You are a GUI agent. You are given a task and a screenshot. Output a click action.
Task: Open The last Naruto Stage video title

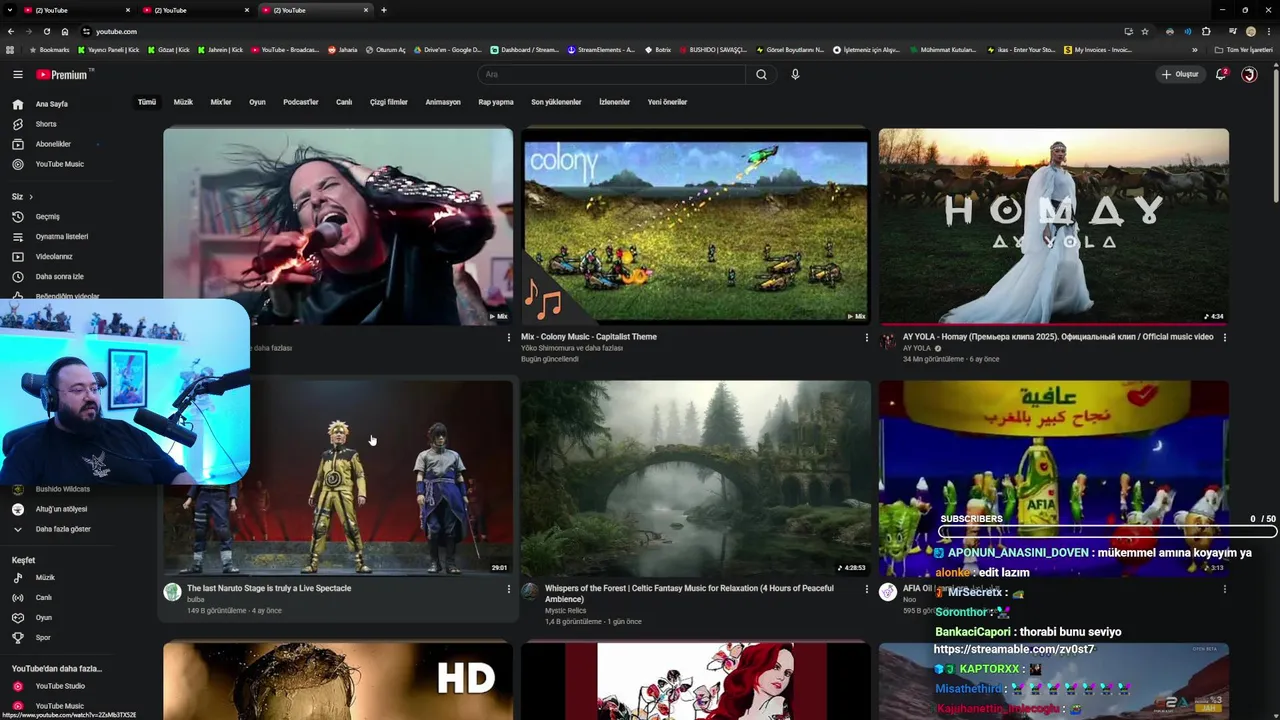tap(269, 588)
